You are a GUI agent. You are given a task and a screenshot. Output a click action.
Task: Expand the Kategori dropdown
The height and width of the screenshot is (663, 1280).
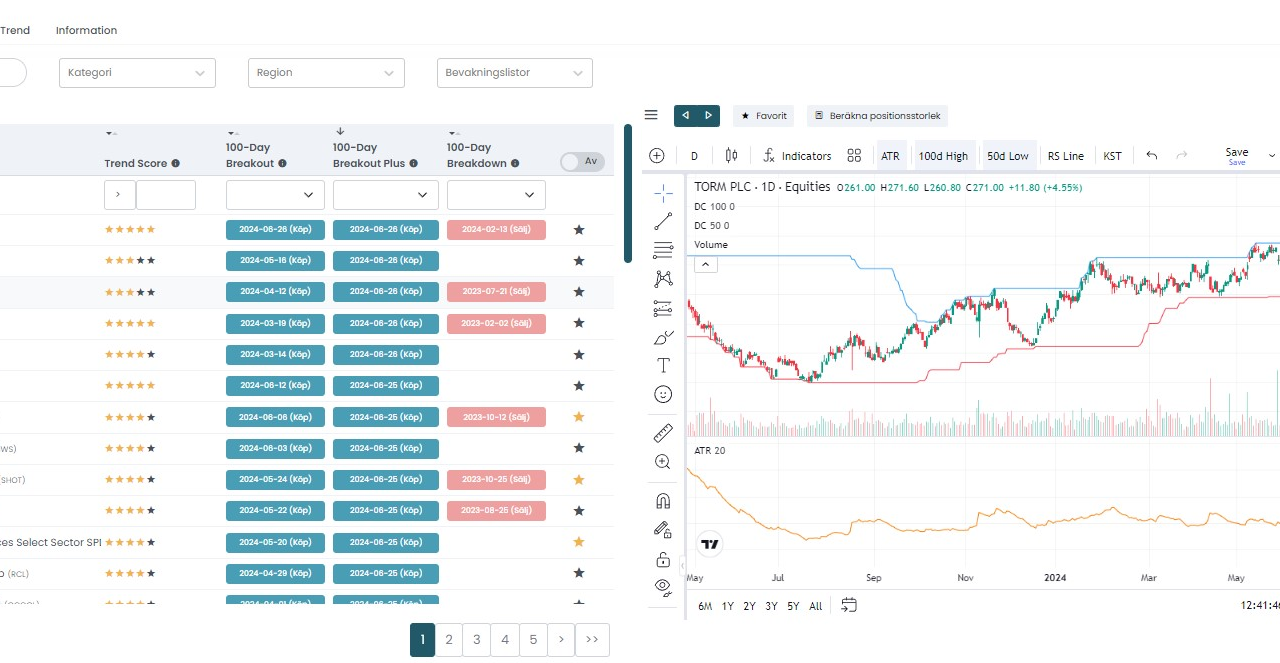138,73
